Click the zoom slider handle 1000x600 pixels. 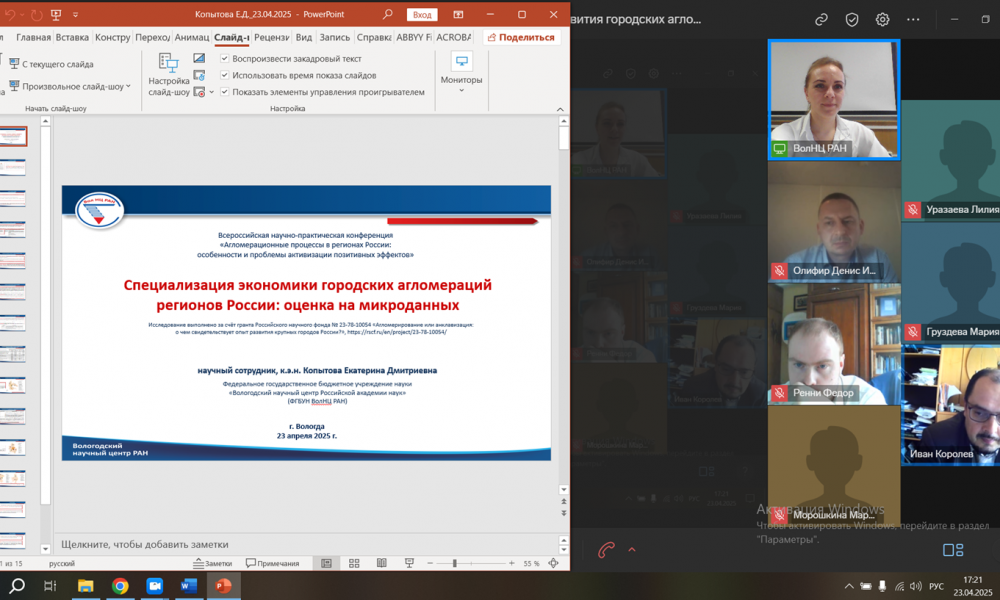point(455,563)
